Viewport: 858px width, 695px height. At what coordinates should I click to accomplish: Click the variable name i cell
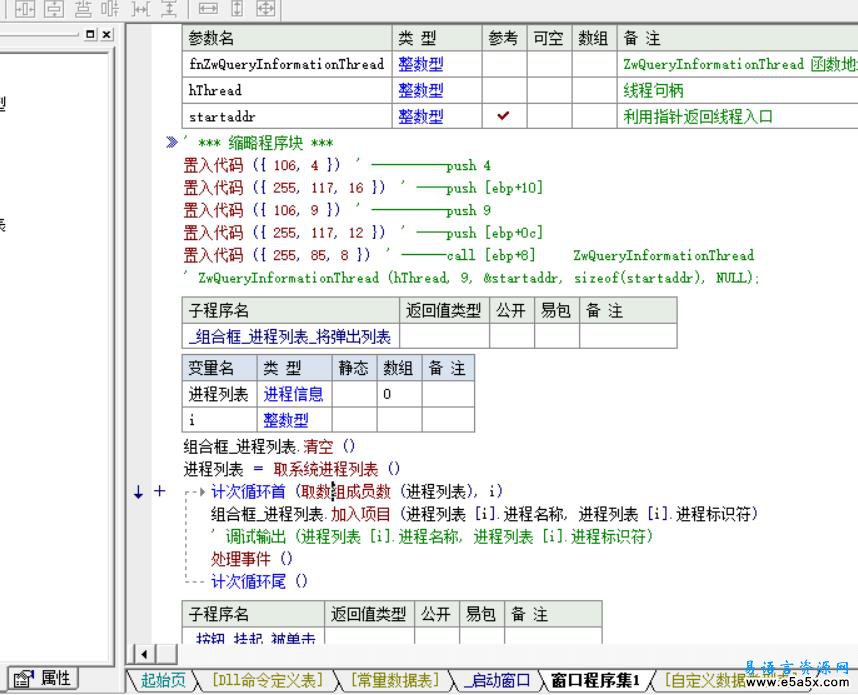(x=219, y=420)
